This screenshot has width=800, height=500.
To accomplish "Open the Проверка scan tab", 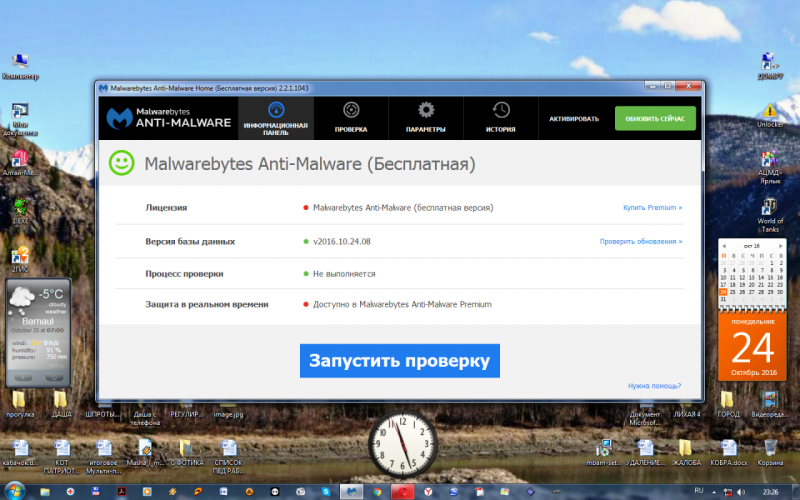I will 351,118.
